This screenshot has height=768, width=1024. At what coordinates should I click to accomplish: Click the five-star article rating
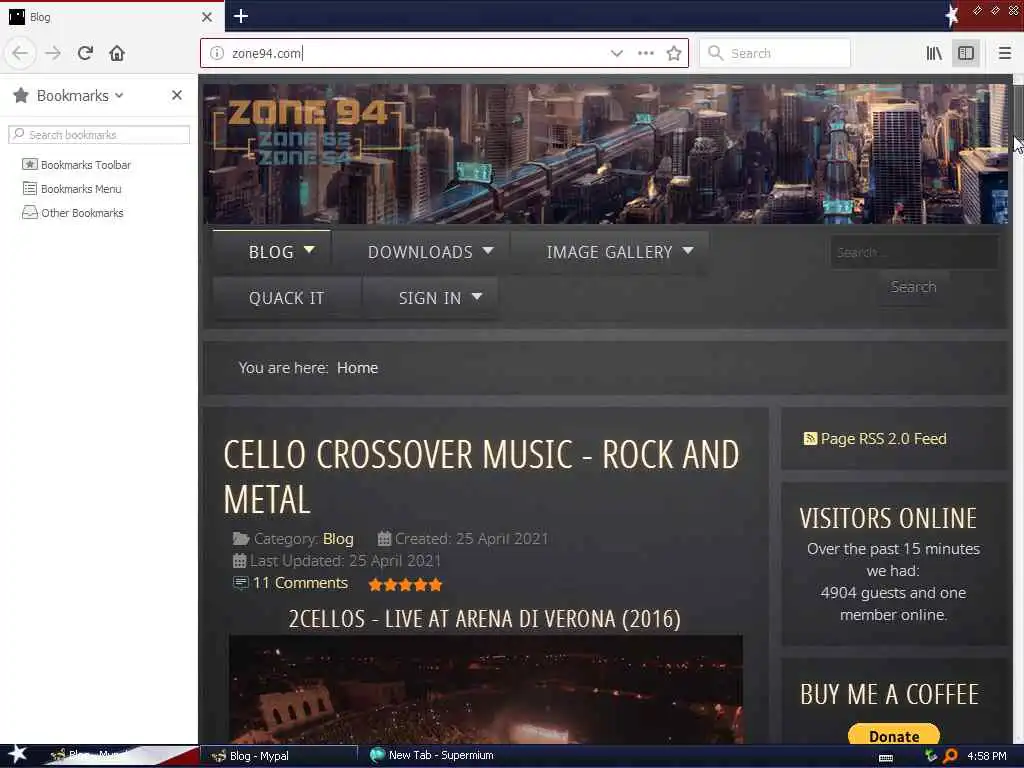pyautogui.click(x=406, y=584)
